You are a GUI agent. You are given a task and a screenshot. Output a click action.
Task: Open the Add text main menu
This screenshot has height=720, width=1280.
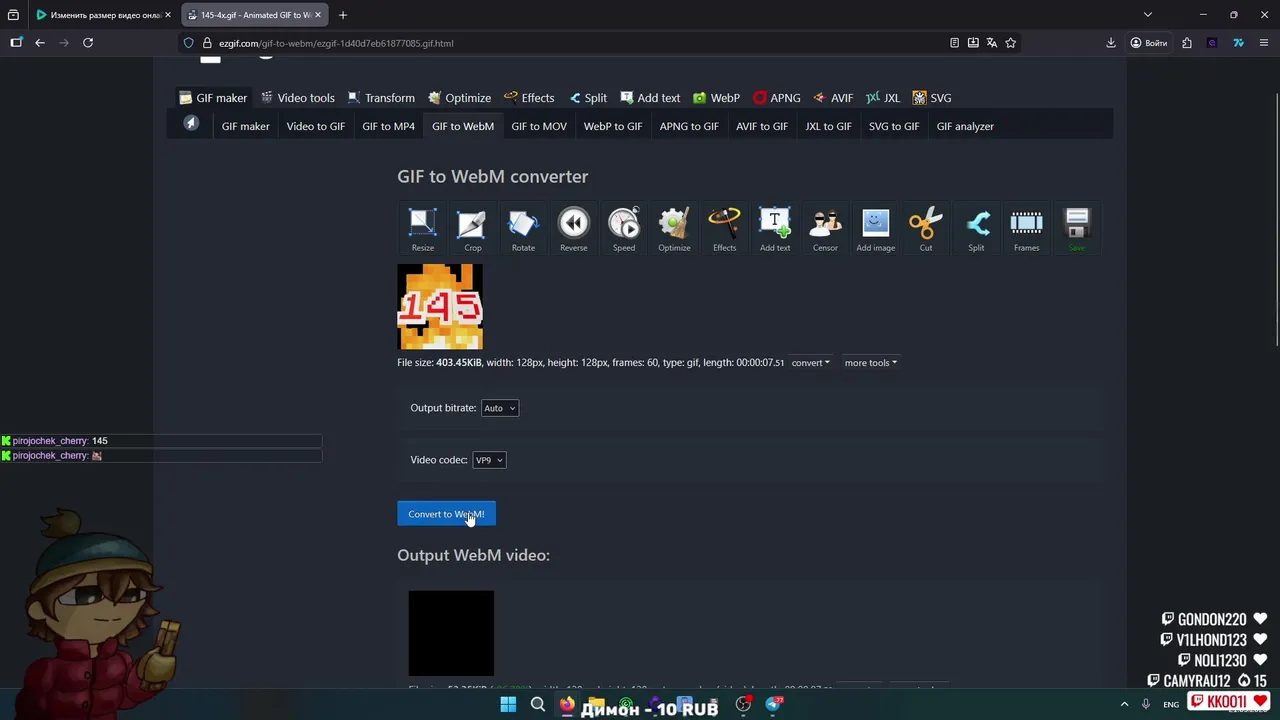pyautogui.click(x=650, y=98)
